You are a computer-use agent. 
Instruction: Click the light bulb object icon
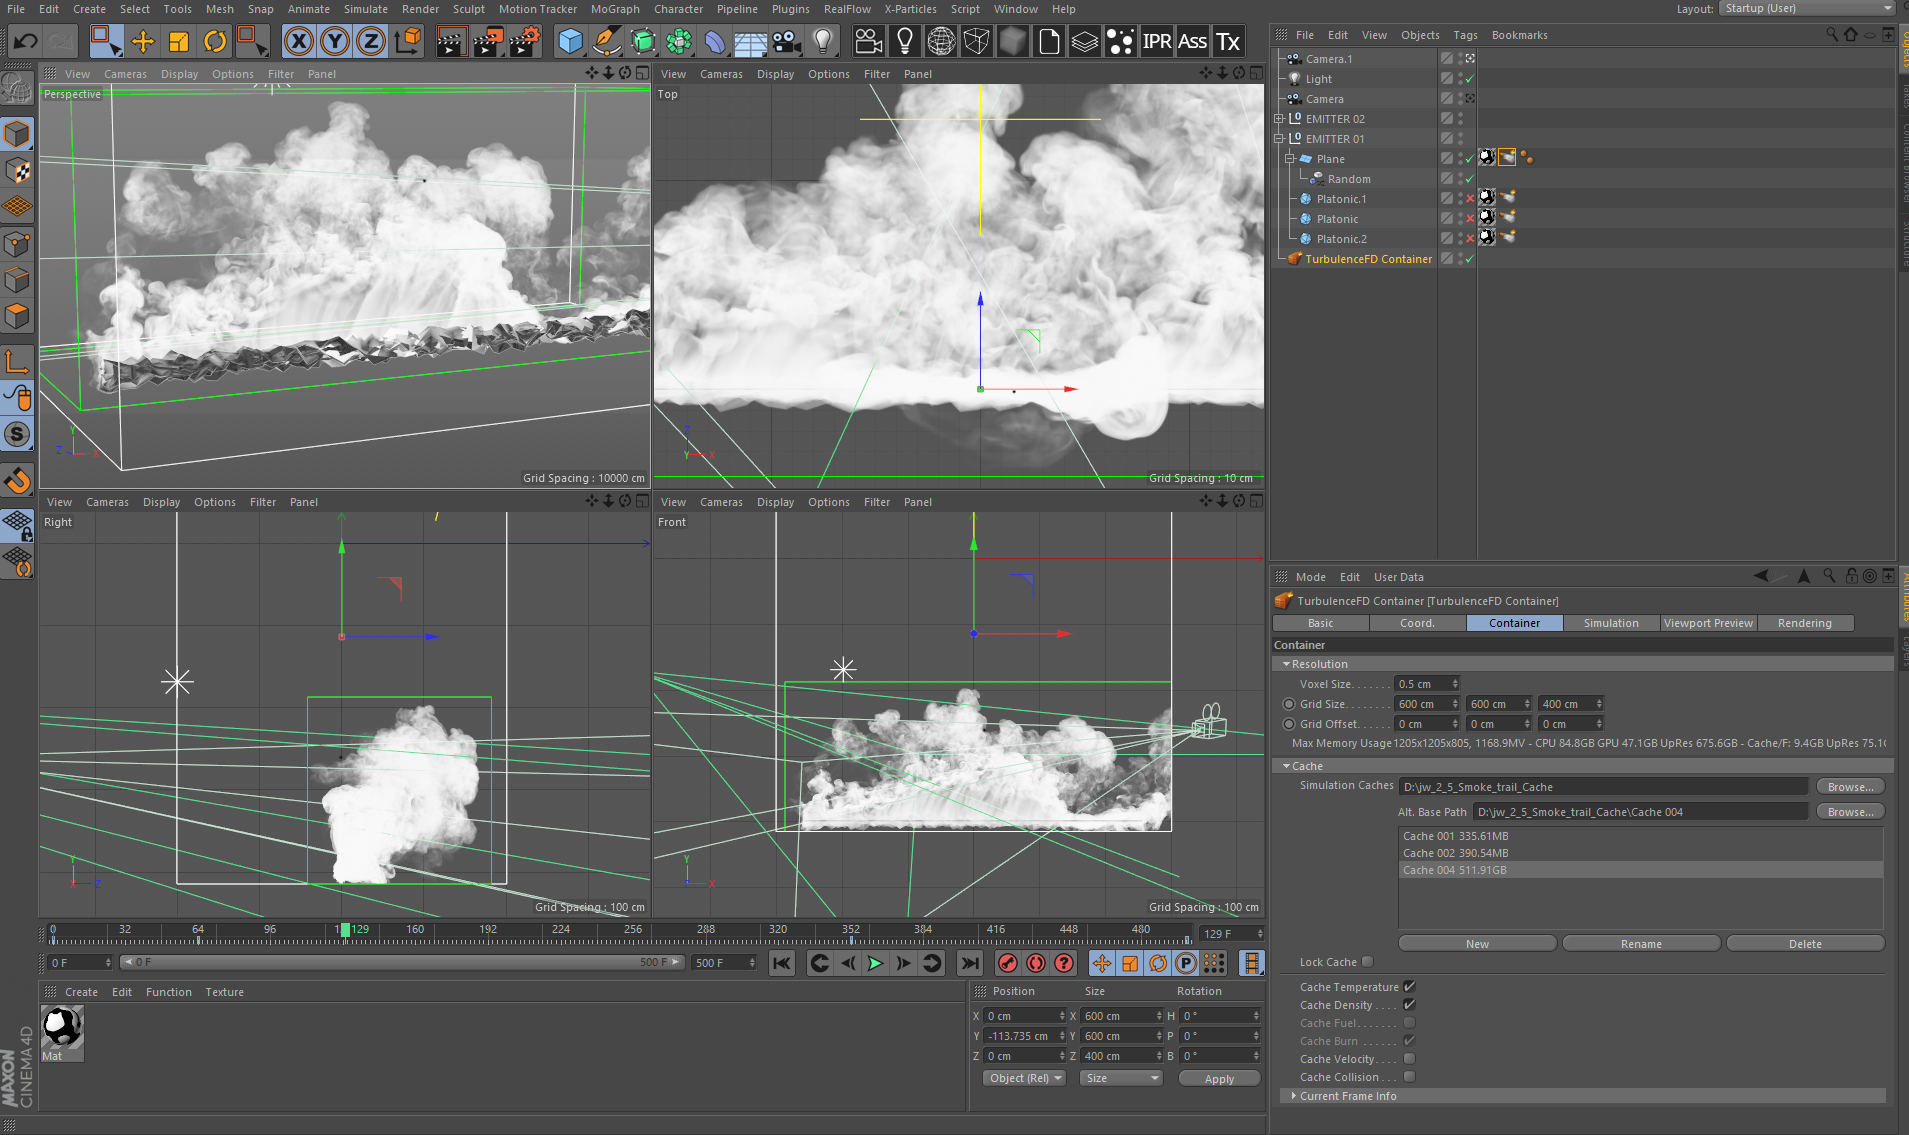pyautogui.click(x=822, y=41)
